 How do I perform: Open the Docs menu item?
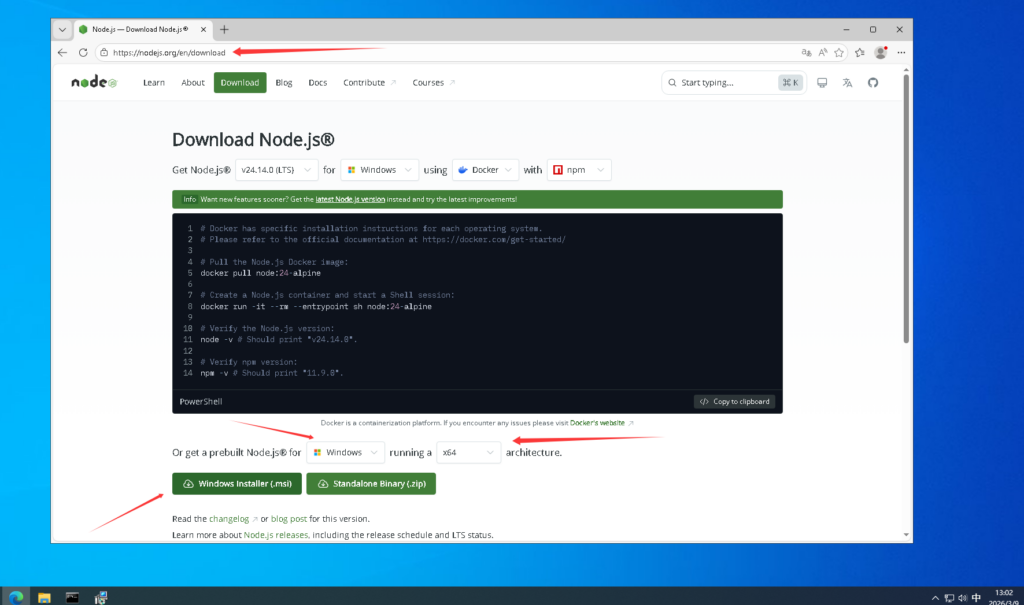tap(317, 83)
